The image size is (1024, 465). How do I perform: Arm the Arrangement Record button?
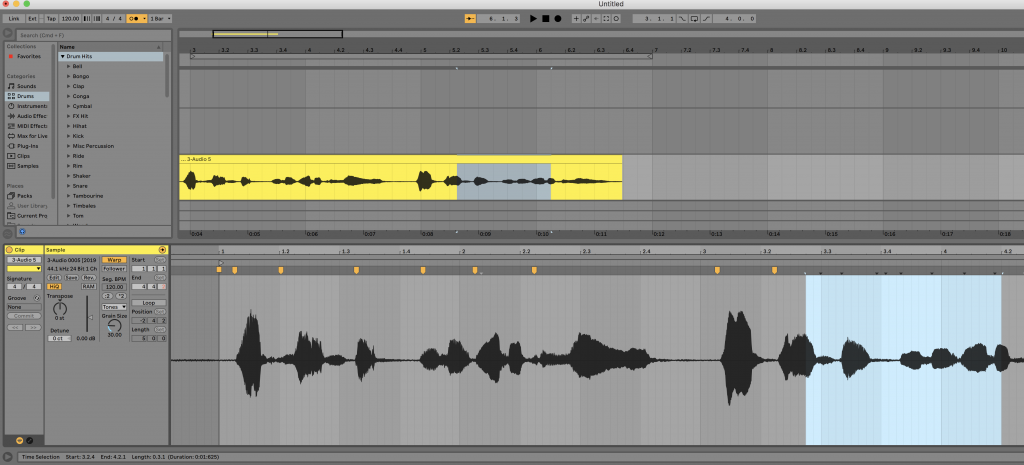coord(558,18)
